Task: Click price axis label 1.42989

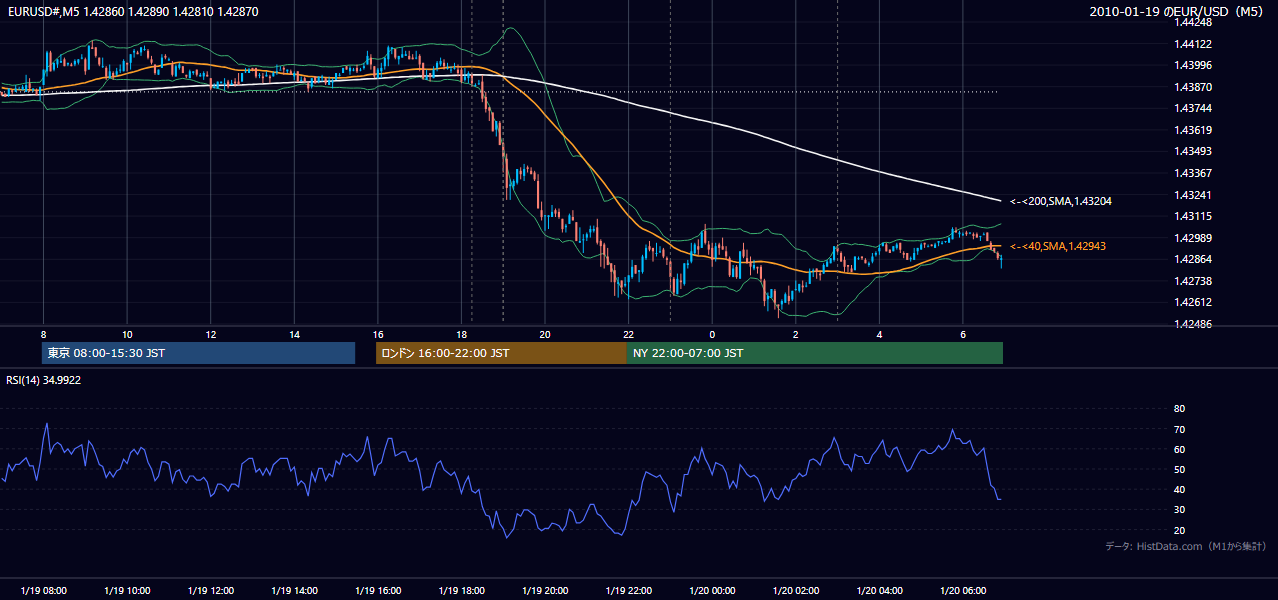Action: pos(1194,238)
